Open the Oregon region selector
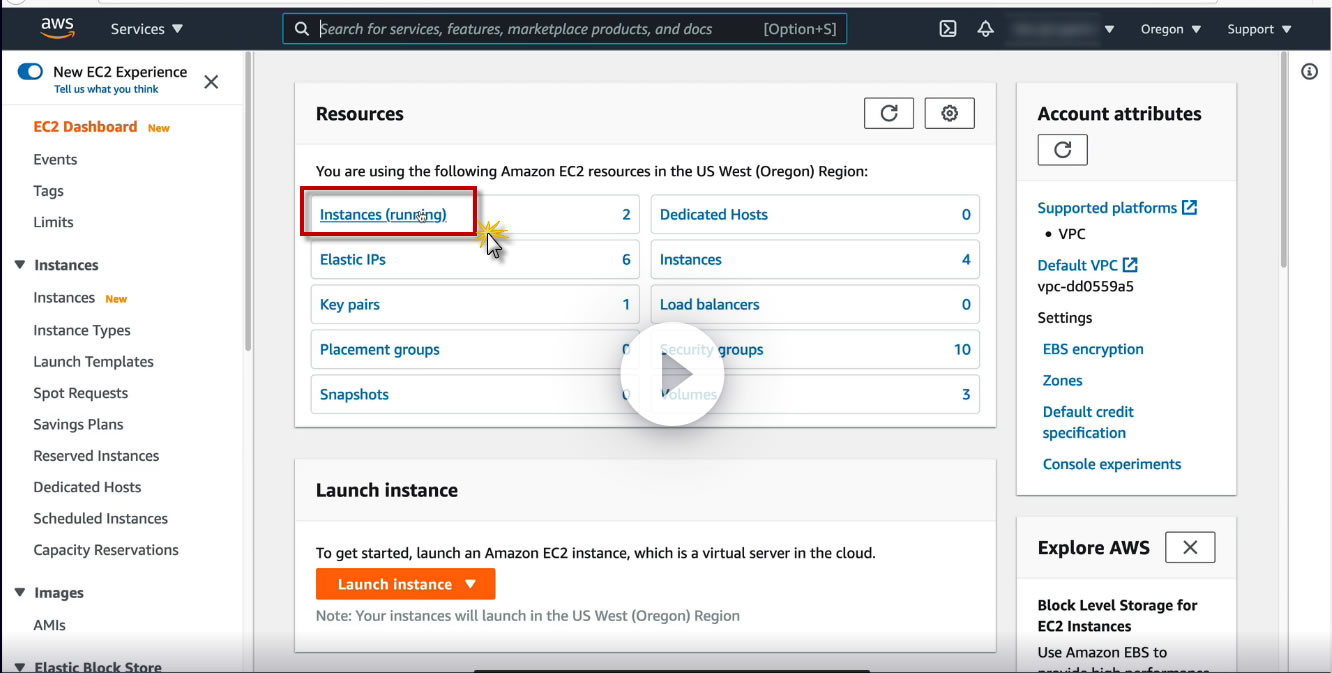 pyautogui.click(x=1171, y=29)
